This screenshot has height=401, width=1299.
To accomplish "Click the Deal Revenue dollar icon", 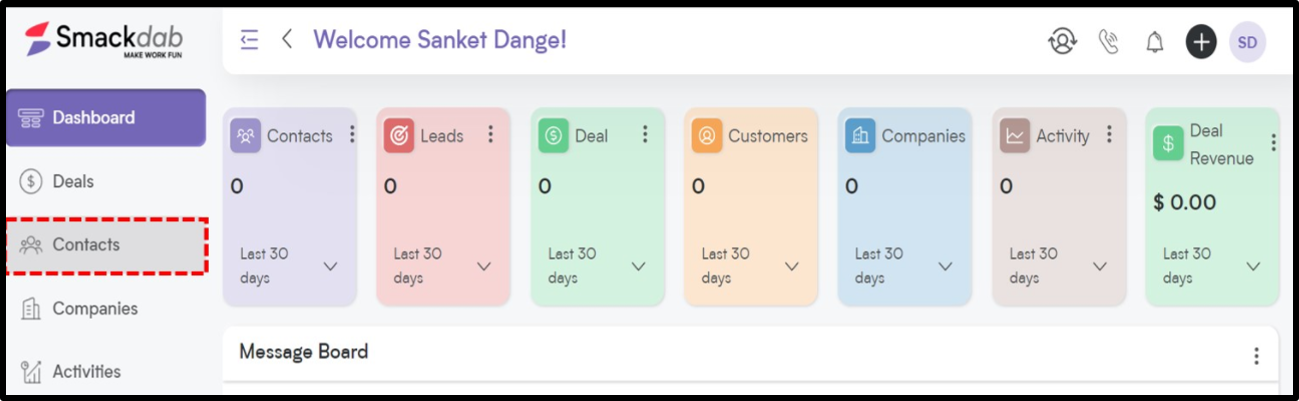I will pyautogui.click(x=1168, y=144).
